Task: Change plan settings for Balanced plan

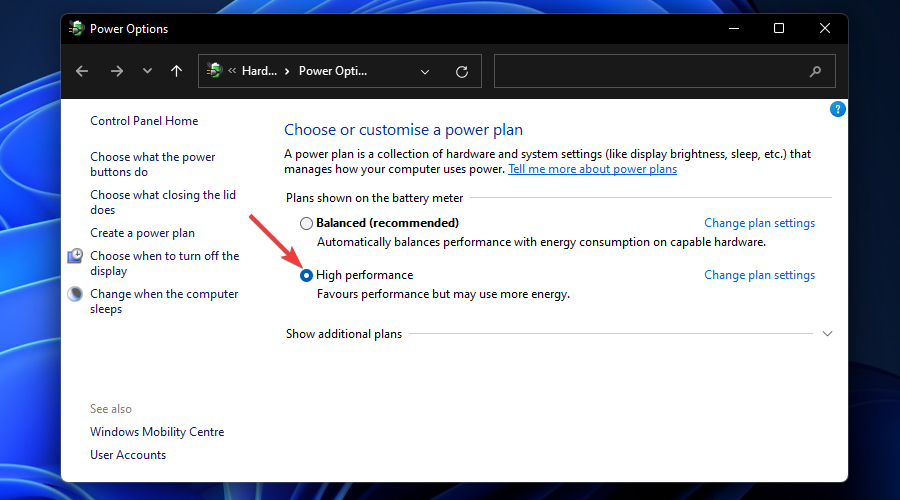Action: pyautogui.click(x=759, y=223)
